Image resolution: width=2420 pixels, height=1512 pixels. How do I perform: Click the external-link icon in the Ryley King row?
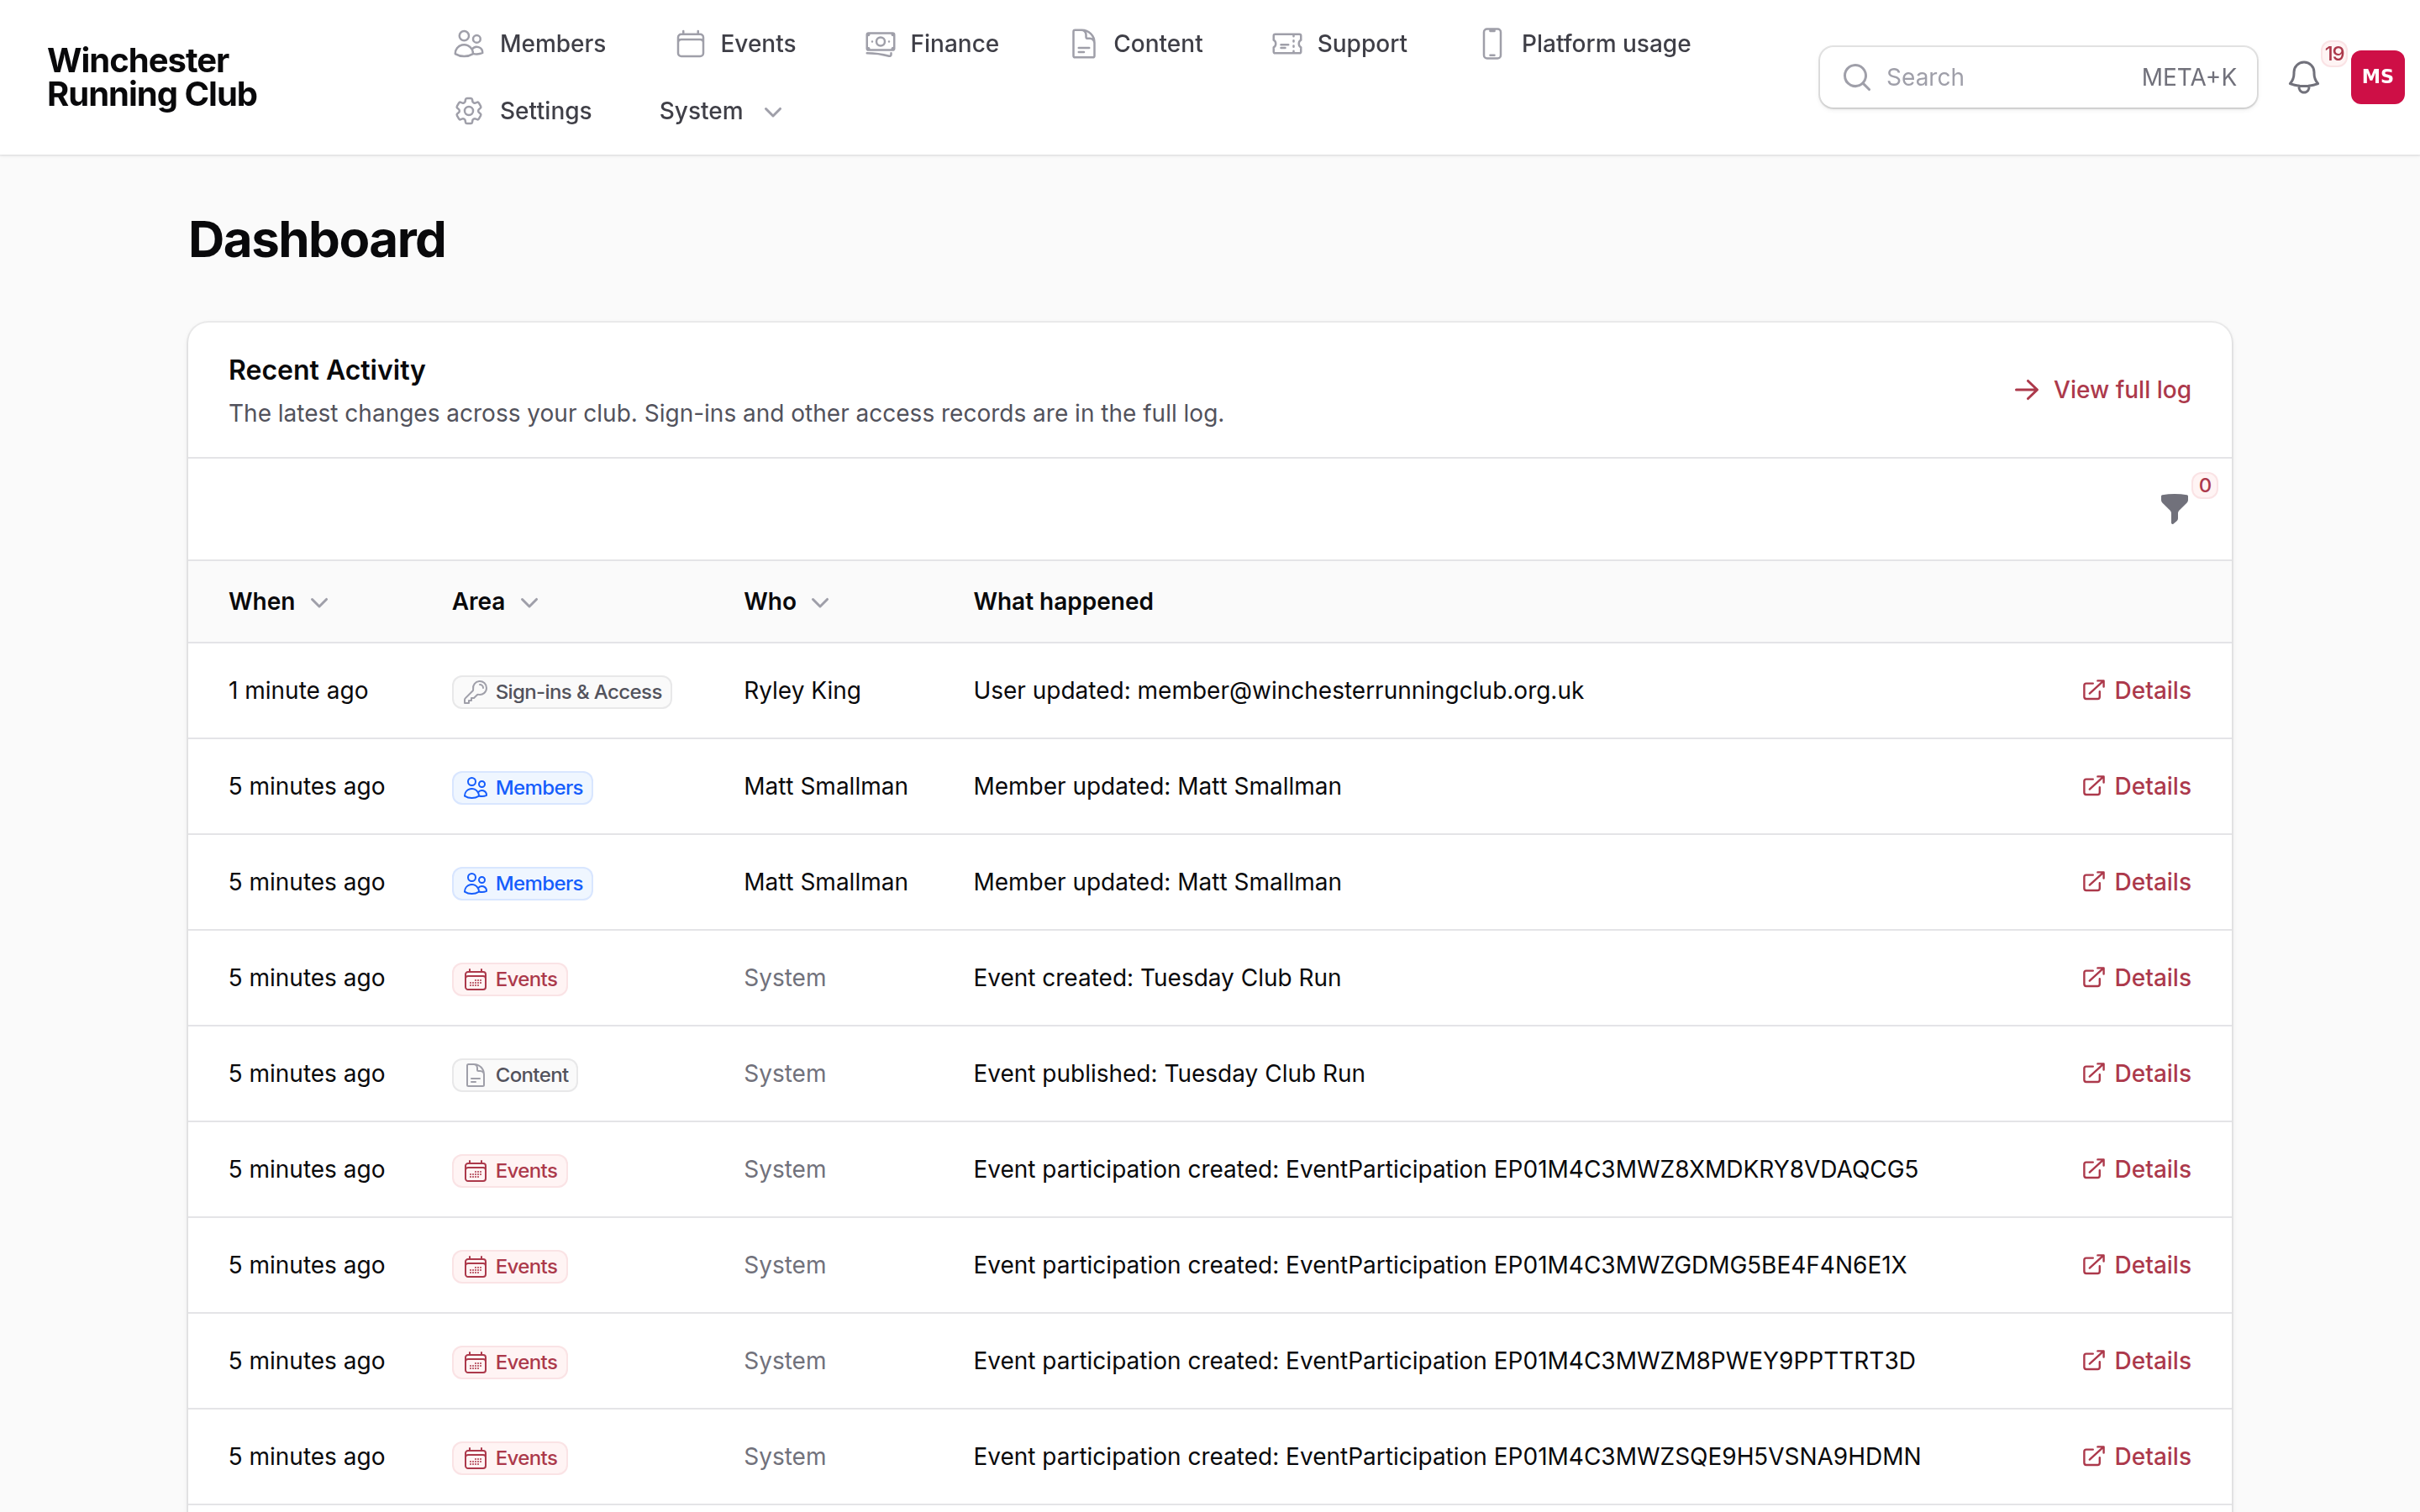pos(2093,690)
